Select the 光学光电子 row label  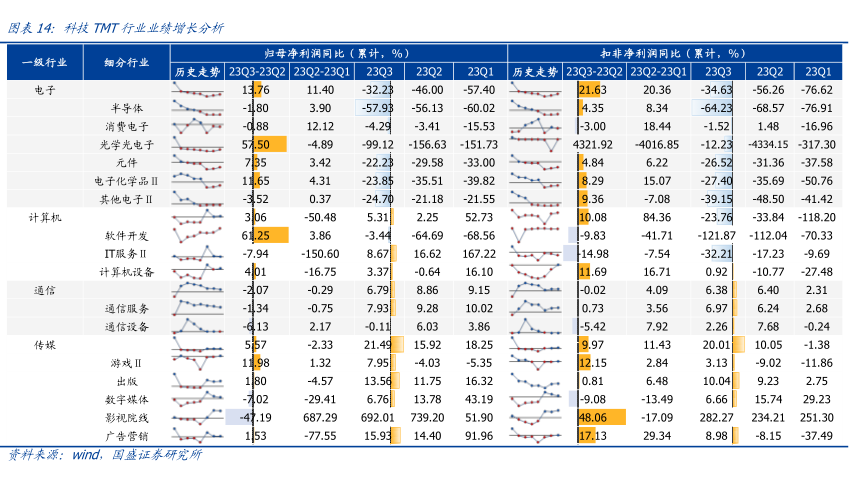click(127, 145)
